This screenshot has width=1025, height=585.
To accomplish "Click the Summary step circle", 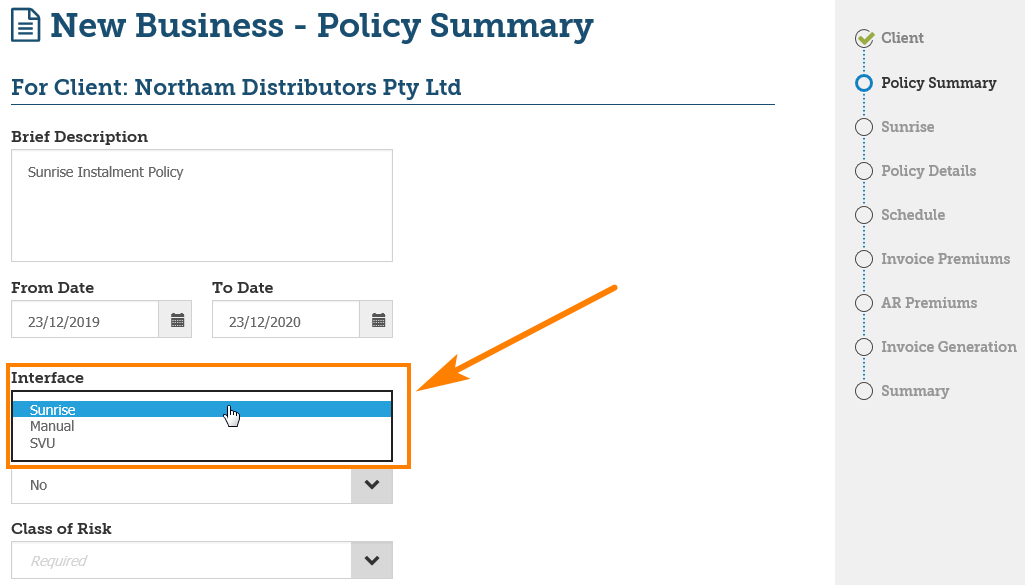I will [x=864, y=391].
